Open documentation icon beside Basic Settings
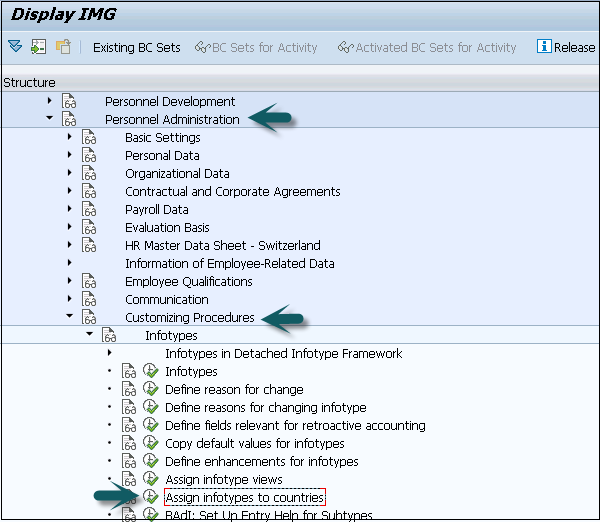 89,138
